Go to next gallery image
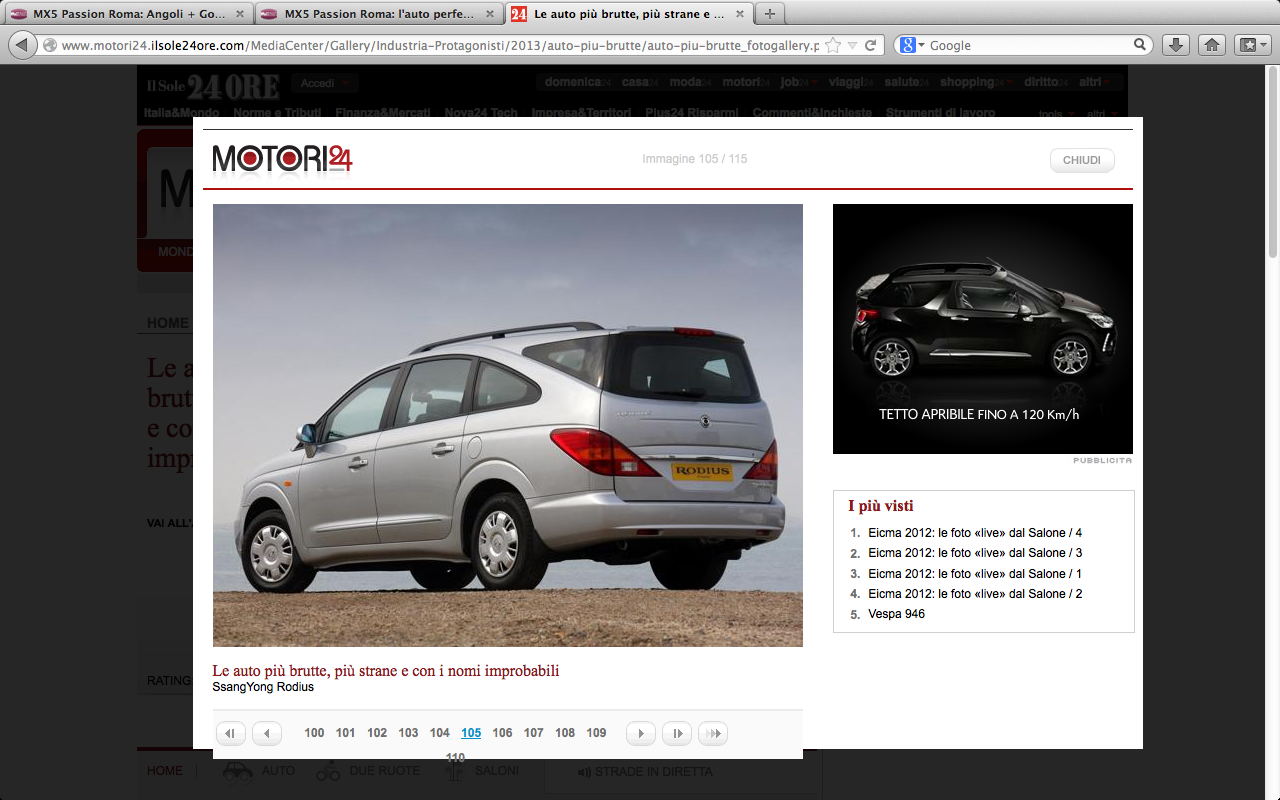 (x=641, y=733)
